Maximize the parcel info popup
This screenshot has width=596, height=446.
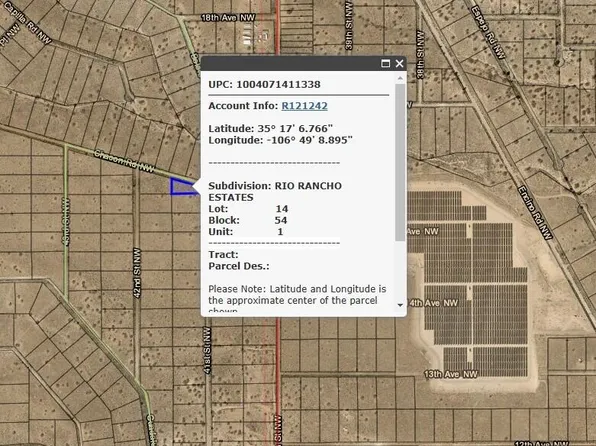(385, 63)
